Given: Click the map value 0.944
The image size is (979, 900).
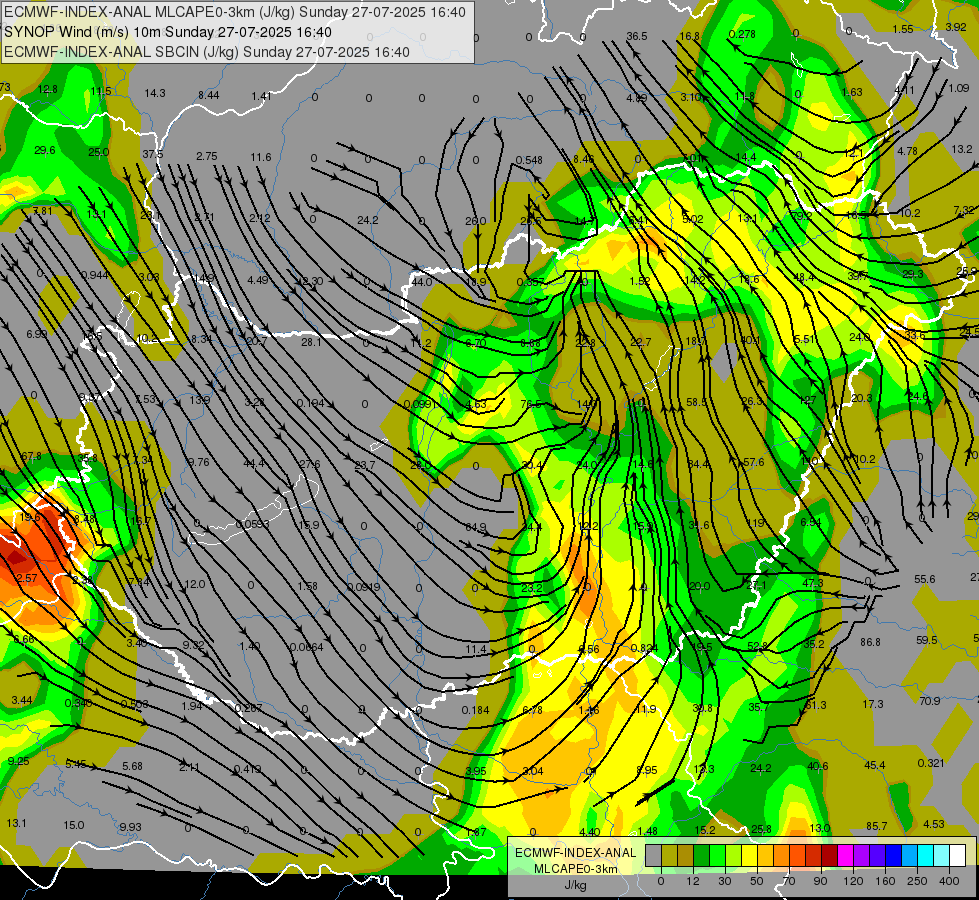Looking at the screenshot, I should pos(94,275).
